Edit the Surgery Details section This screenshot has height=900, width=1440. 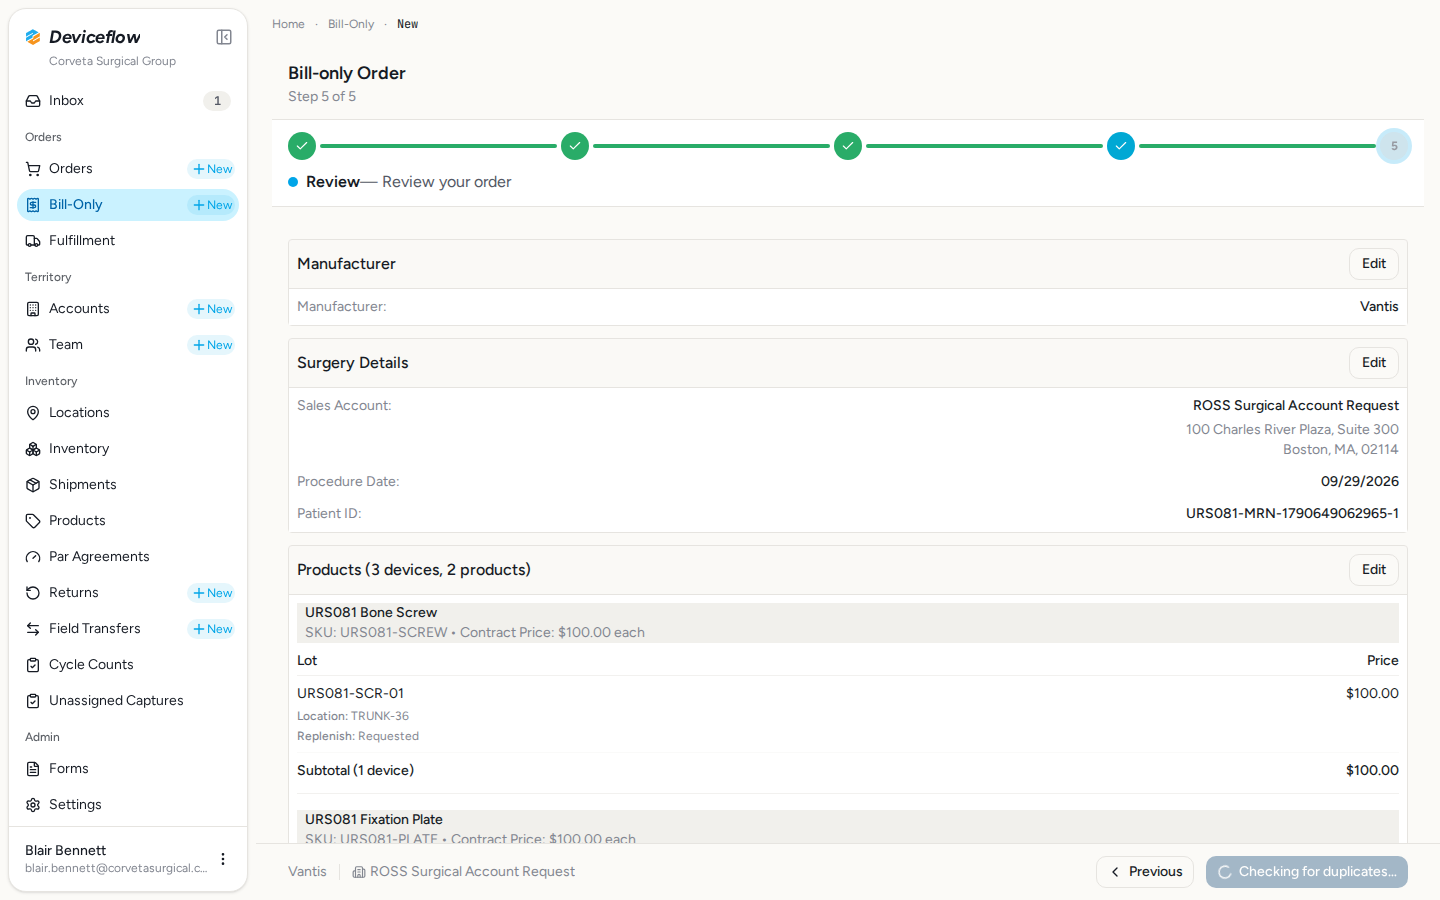click(1374, 363)
